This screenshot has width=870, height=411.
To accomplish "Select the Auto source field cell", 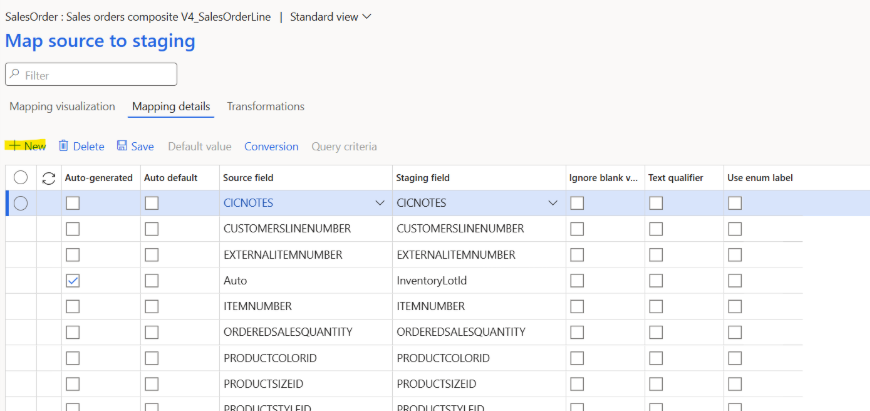I will tap(306, 281).
